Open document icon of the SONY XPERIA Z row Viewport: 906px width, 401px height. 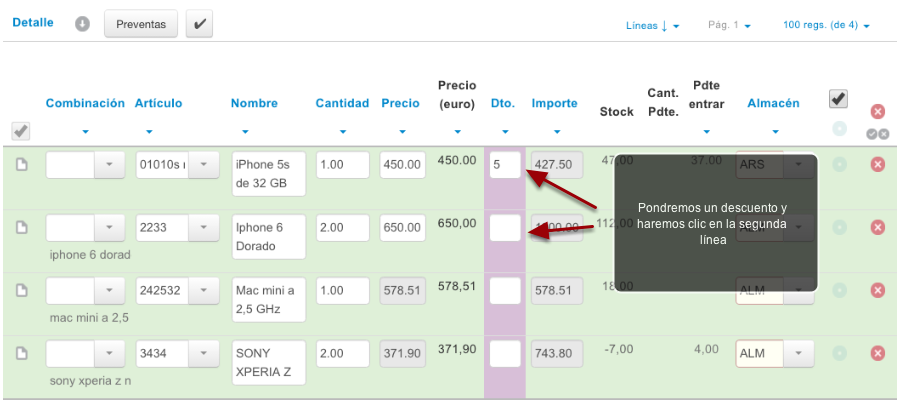click(x=21, y=353)
